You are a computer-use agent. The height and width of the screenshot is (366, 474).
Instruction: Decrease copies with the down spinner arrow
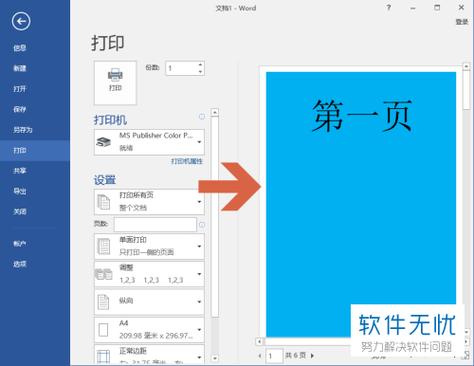point(200,72)
